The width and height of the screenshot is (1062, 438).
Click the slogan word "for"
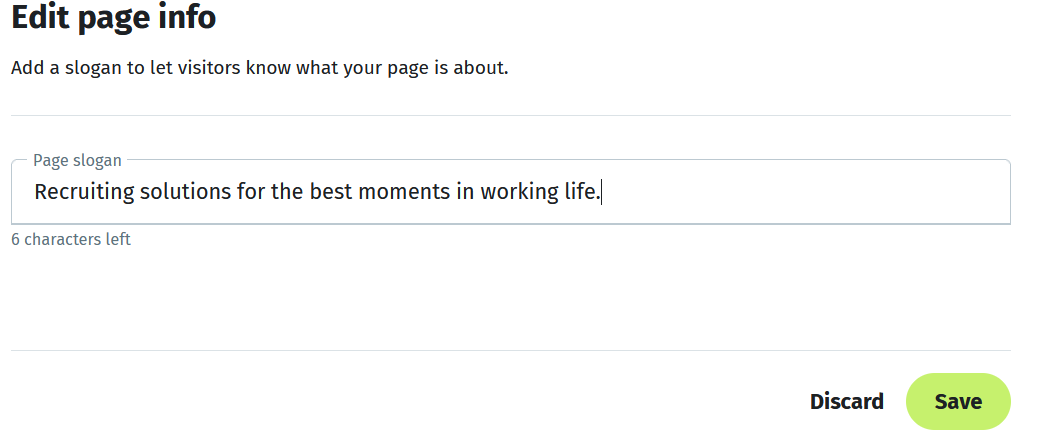[x=250, y=192]
